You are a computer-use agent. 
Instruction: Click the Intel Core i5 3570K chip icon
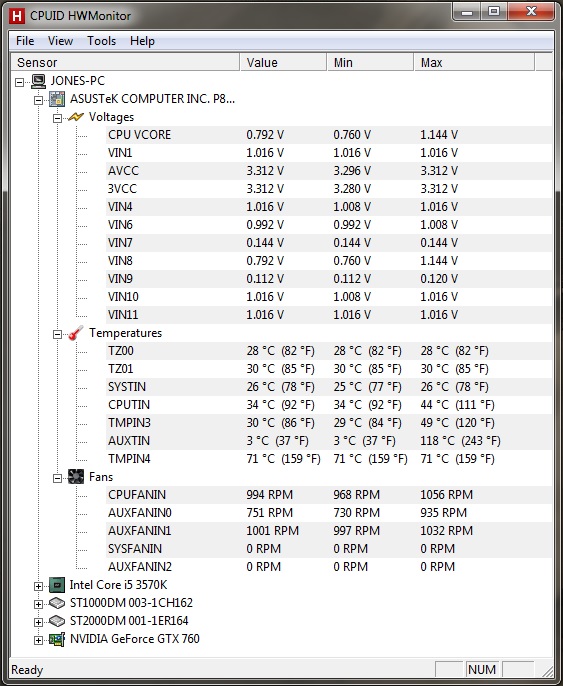point(57,585)
